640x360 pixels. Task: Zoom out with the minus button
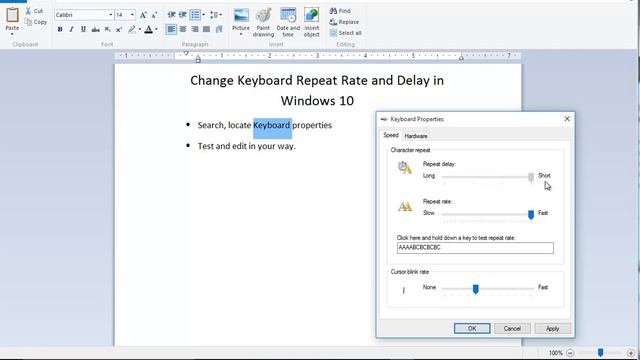pos(570,353)
